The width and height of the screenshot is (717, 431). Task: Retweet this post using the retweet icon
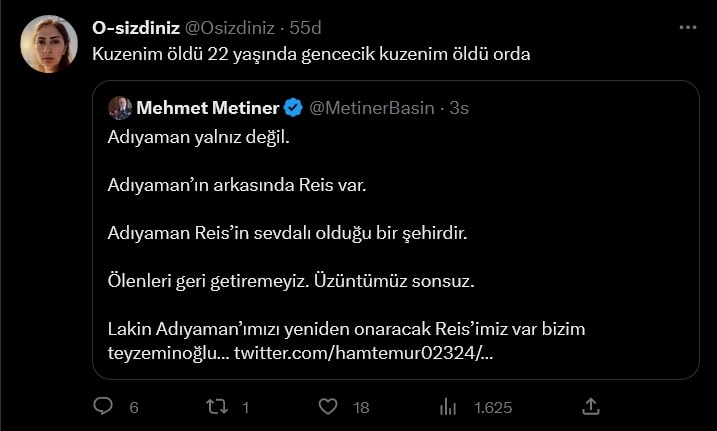point(216,406)
